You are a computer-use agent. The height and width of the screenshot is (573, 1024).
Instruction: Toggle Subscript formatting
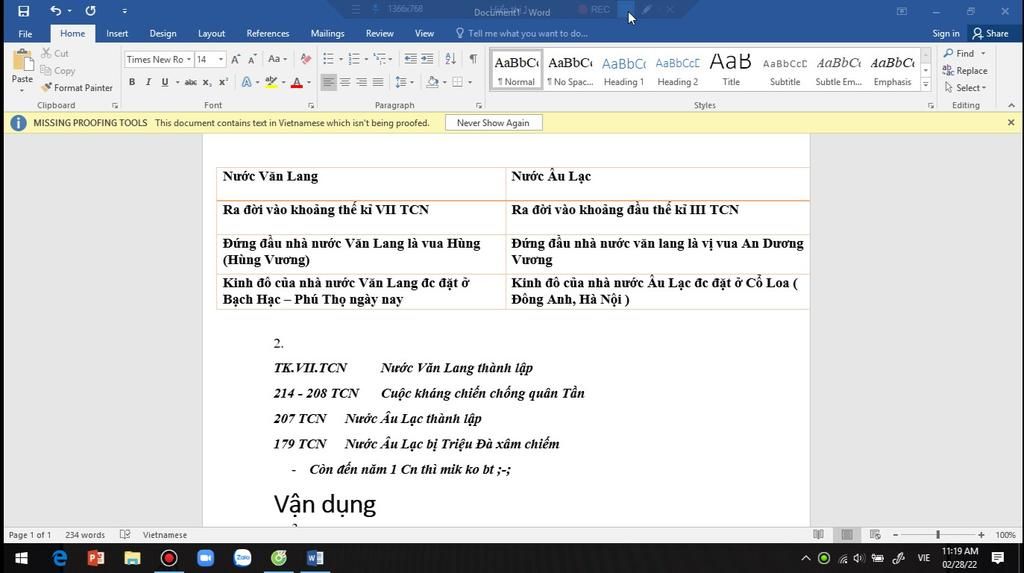point(206,82)
